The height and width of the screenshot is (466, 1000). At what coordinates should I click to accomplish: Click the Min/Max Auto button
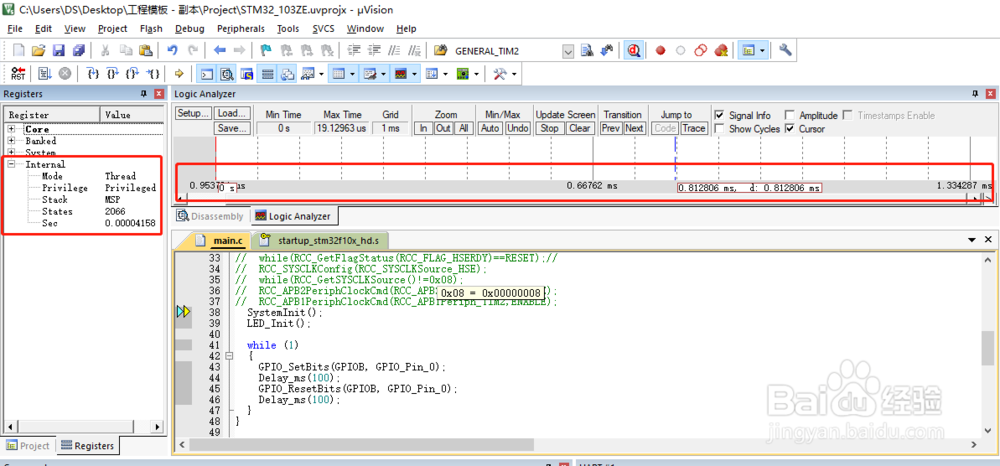pyautogui.click(x=490, y=128)
